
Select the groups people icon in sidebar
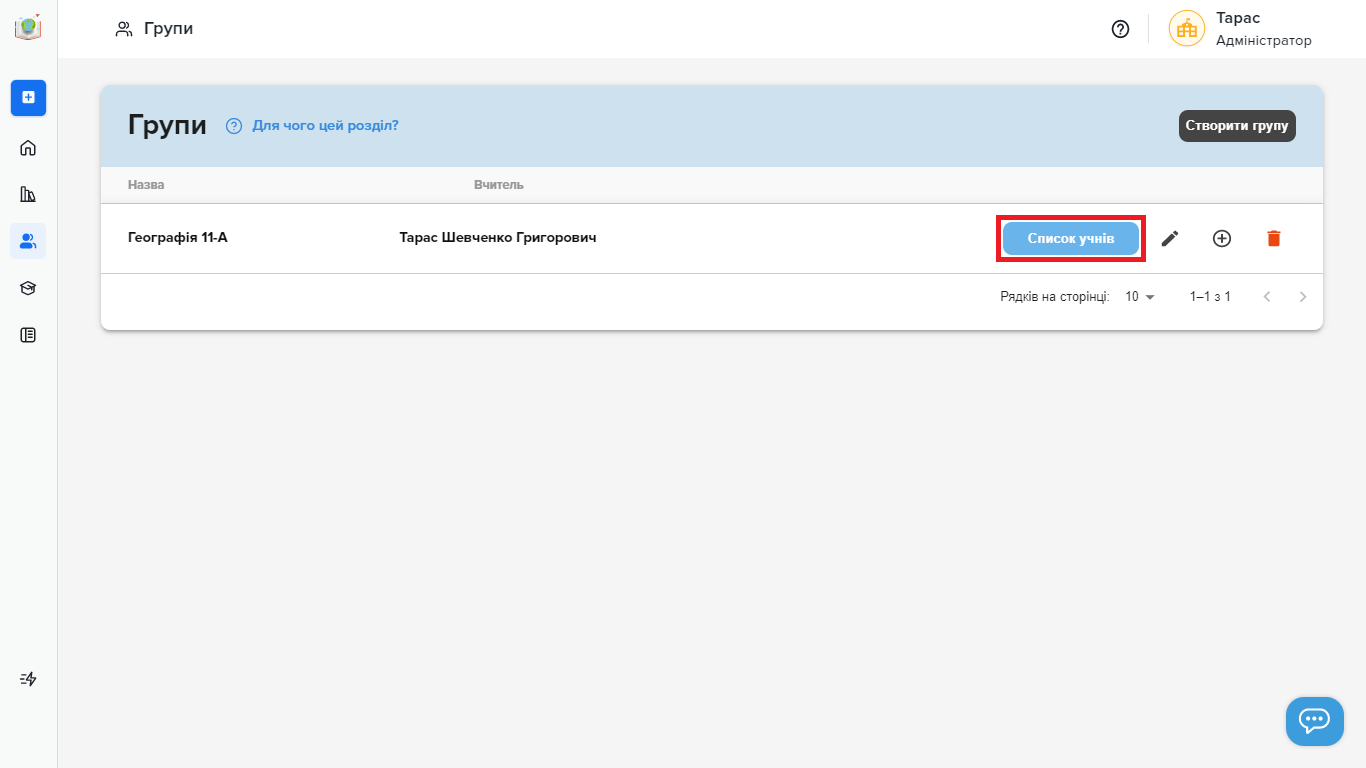(28, 241)
